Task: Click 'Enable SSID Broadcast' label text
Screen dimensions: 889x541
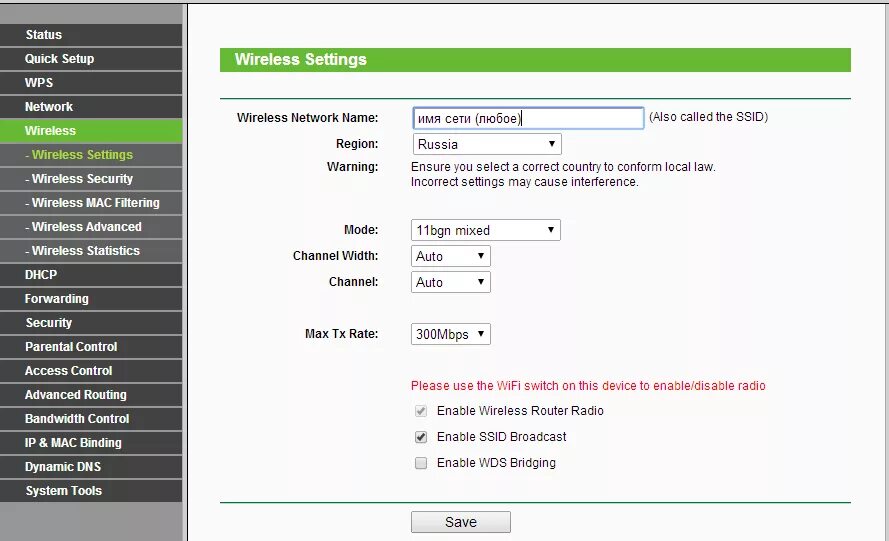Action: pos(501,437)
